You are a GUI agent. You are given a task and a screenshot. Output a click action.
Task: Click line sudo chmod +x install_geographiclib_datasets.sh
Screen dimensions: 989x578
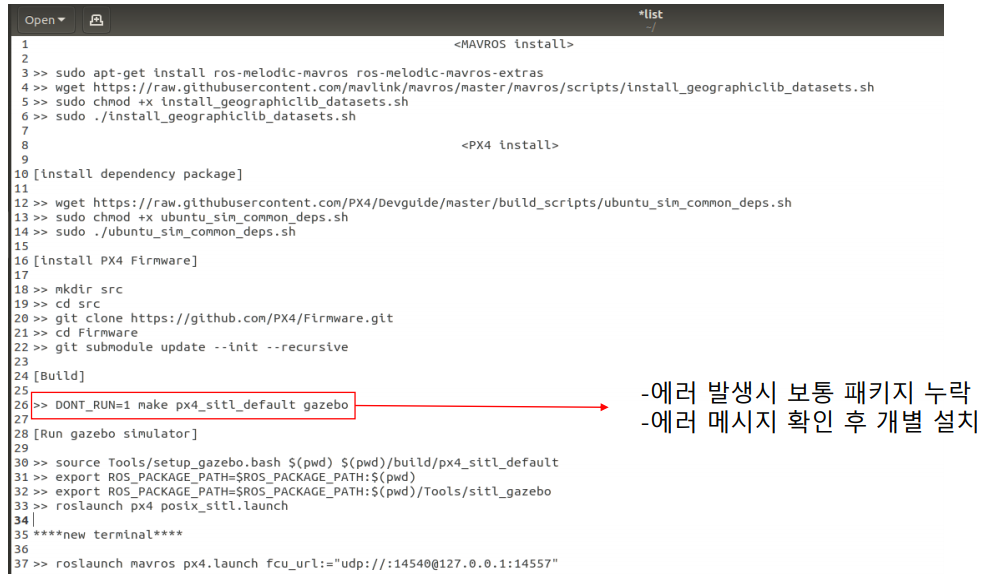(x=221, y=102)
